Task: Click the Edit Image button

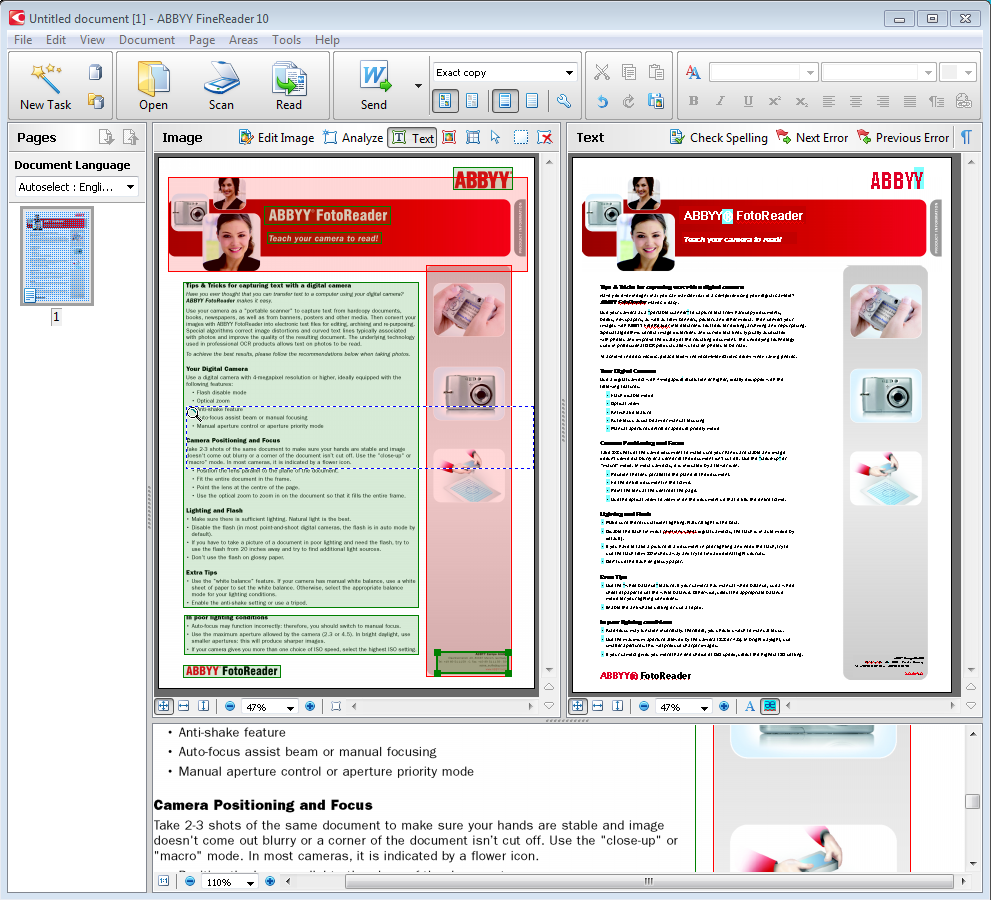Action: (276, 137)
